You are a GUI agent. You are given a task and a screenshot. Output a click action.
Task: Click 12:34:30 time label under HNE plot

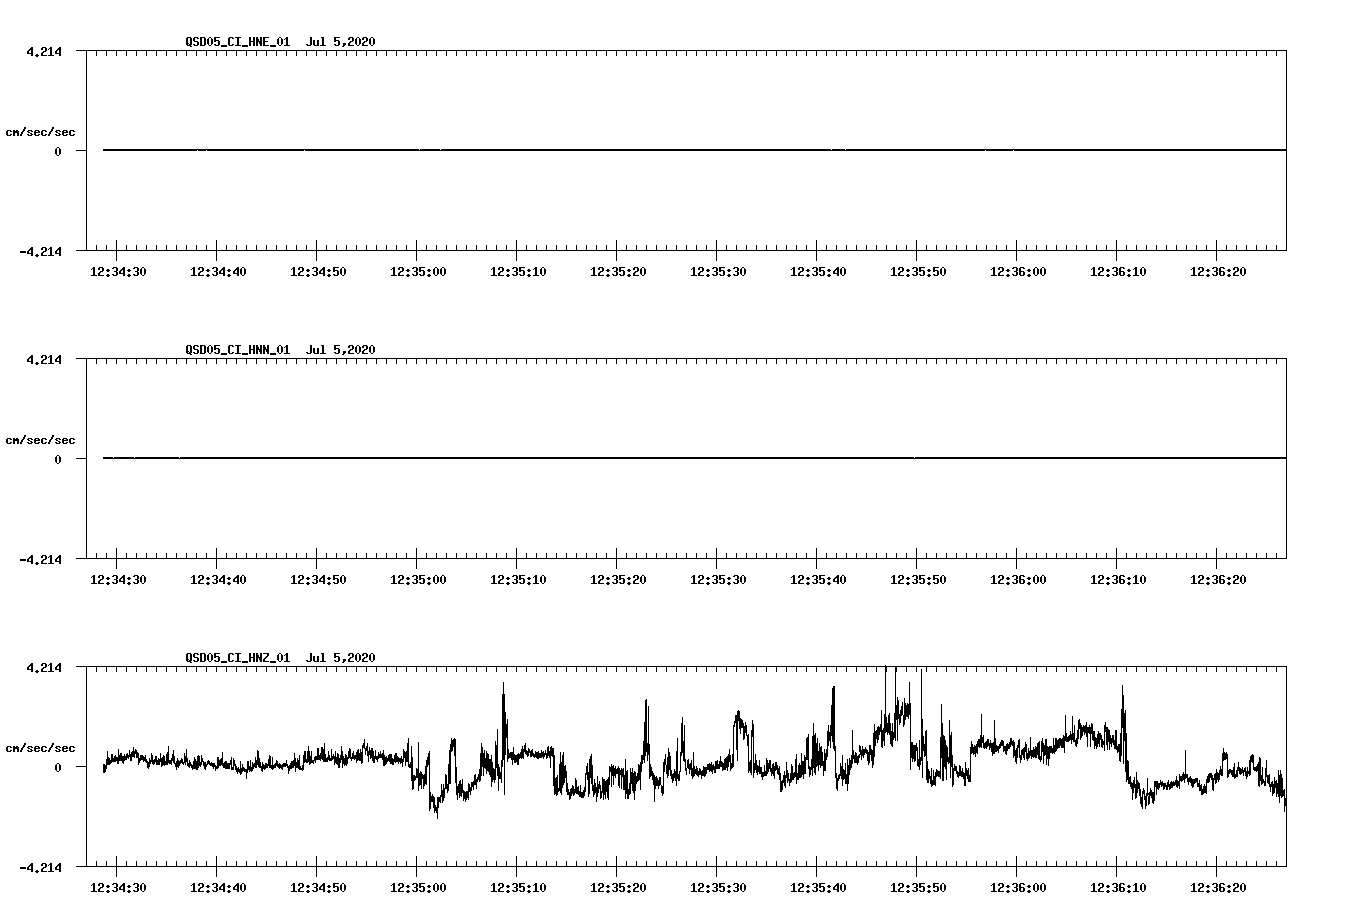point(118,272)
